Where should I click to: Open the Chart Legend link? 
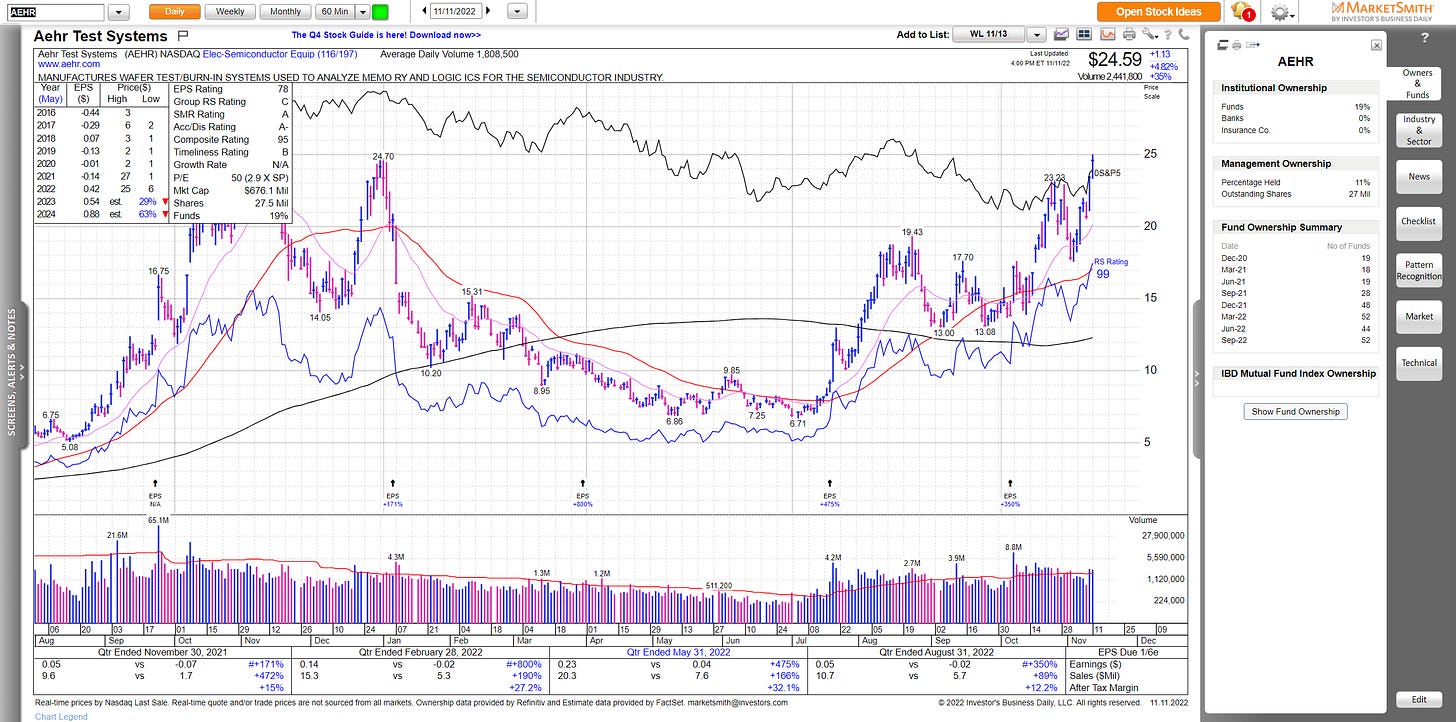click(x=61, y=716)
